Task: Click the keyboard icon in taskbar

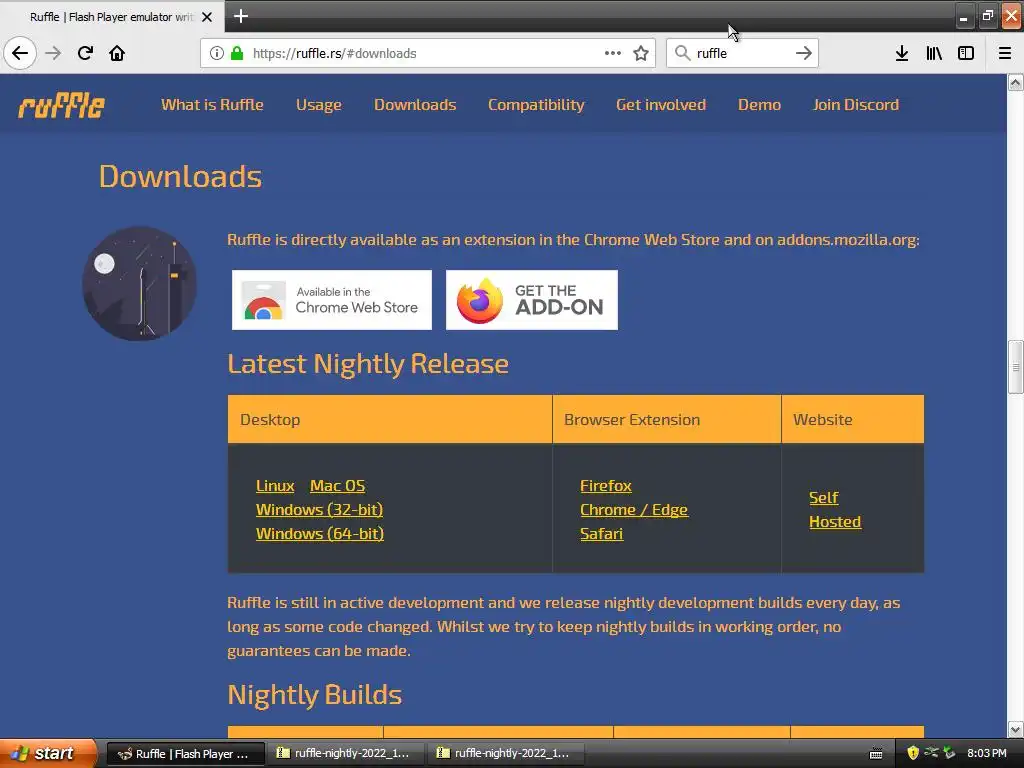Action: tap(876, 754)
